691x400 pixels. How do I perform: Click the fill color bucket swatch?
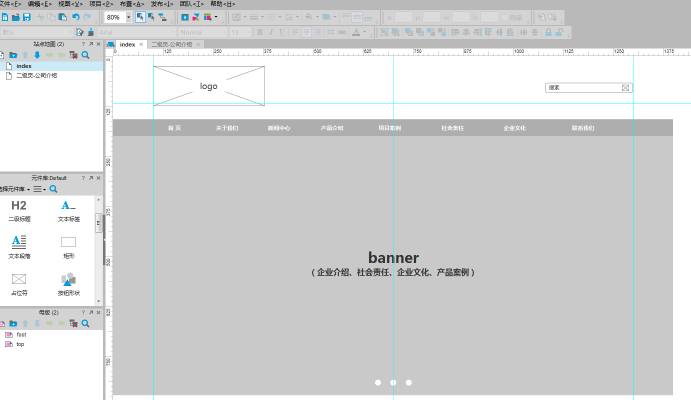tap(308, 17)
